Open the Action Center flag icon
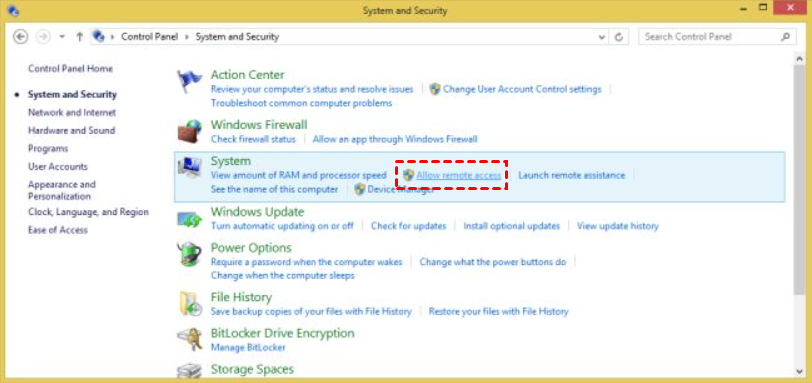812x383 pixels. pyautogui.click(x=189, y=81)
